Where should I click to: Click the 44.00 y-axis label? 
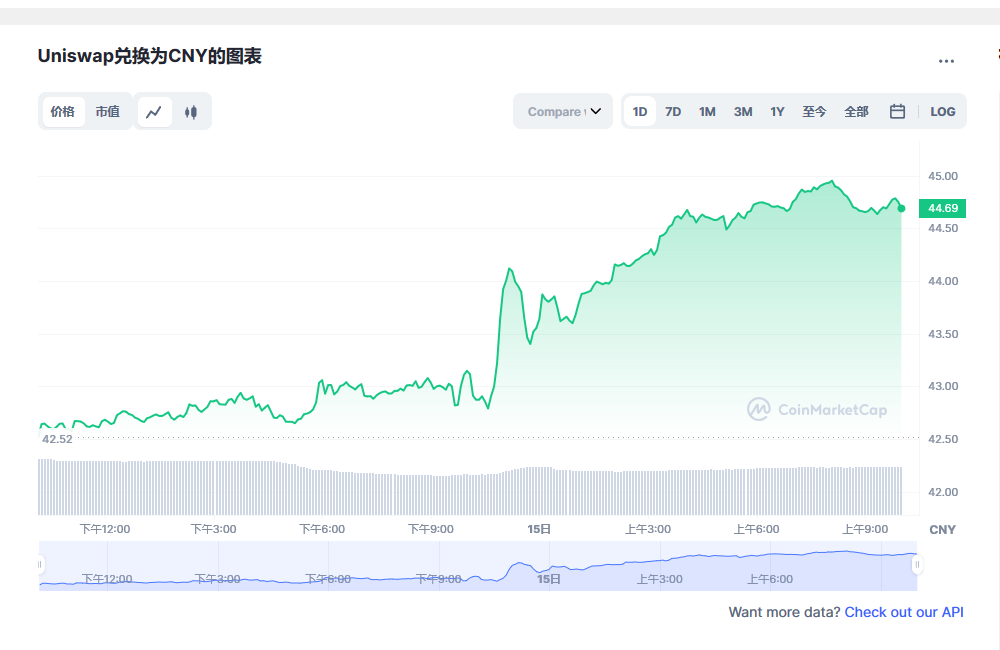pos(943,281)
